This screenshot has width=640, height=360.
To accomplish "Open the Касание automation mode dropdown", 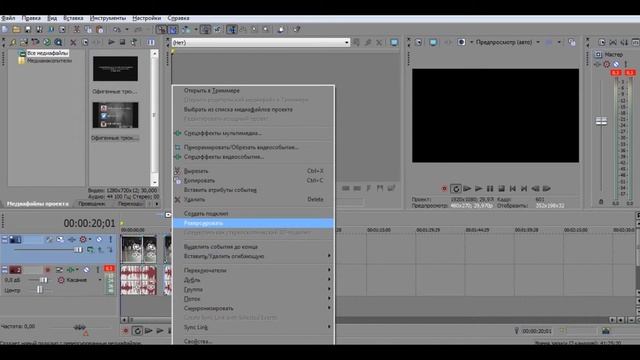I will point(100,280).
